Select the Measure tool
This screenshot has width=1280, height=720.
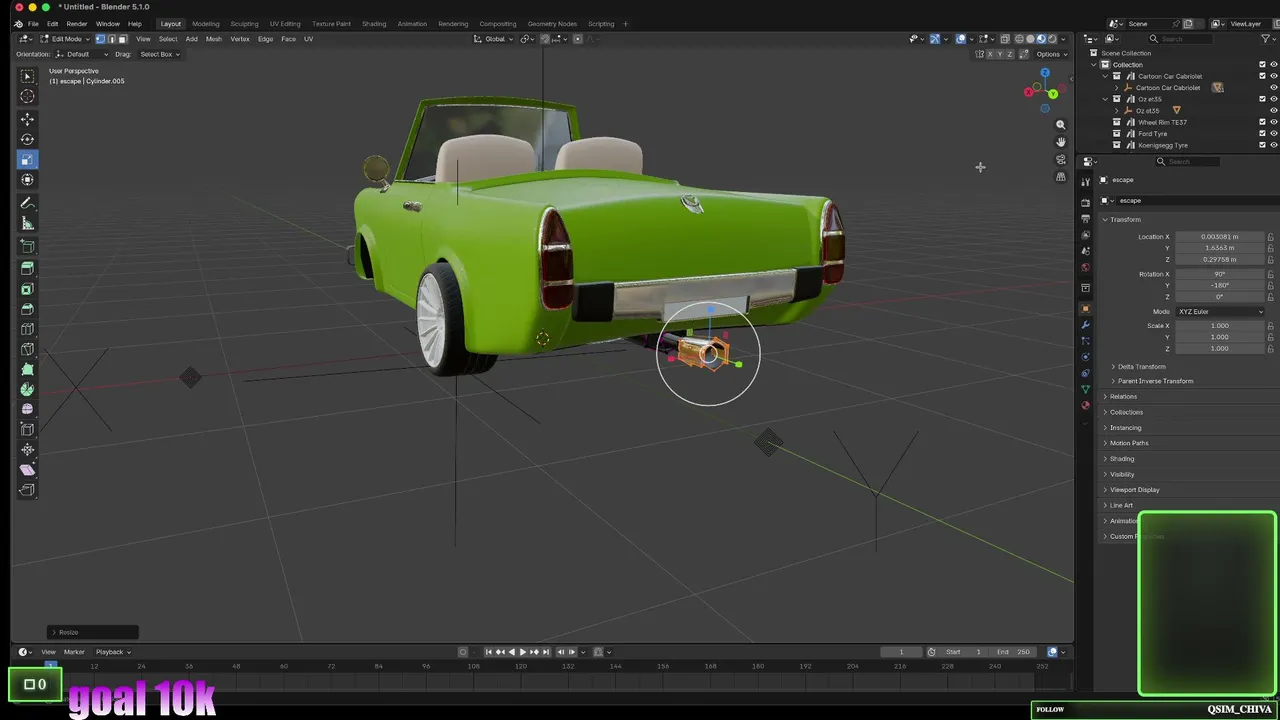tap(27, 224)
